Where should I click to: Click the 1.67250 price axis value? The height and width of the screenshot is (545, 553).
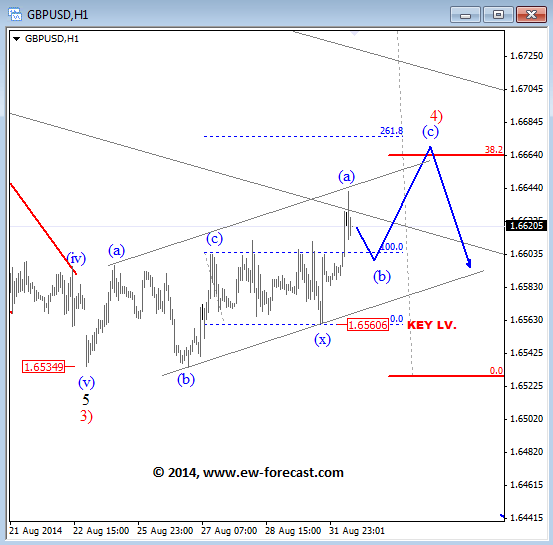[527, 56]
